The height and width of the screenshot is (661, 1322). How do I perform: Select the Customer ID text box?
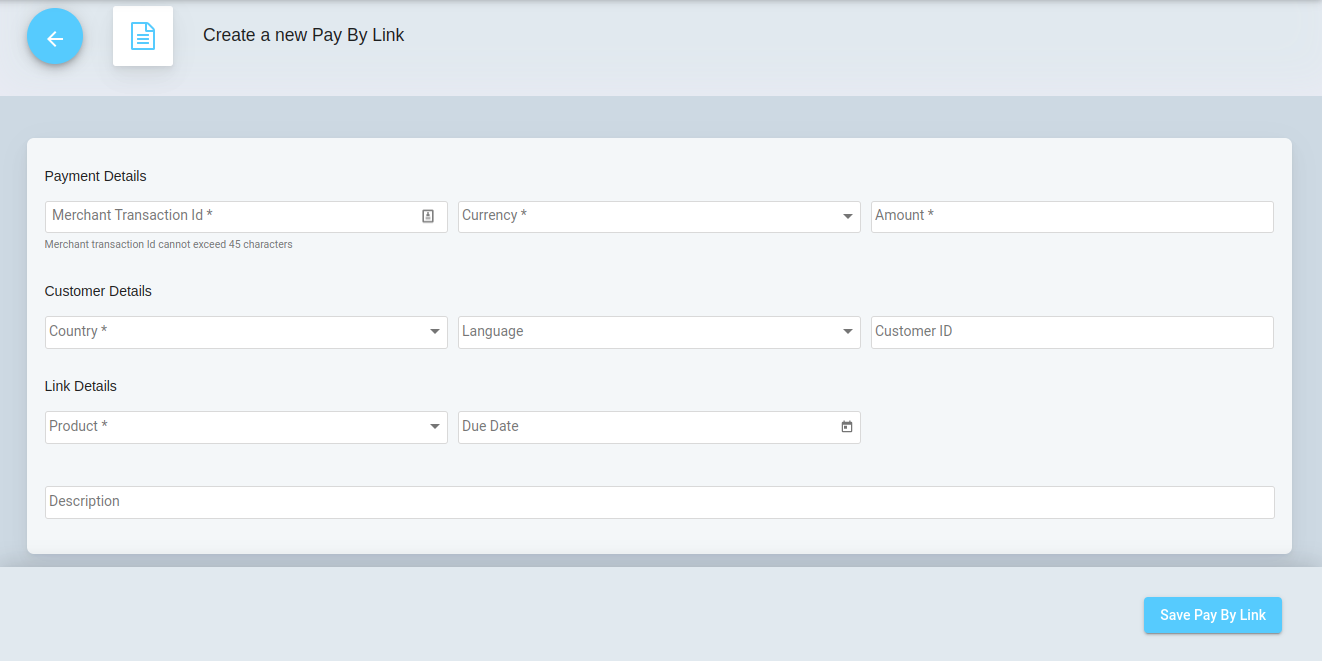(x=1071, y=332)
